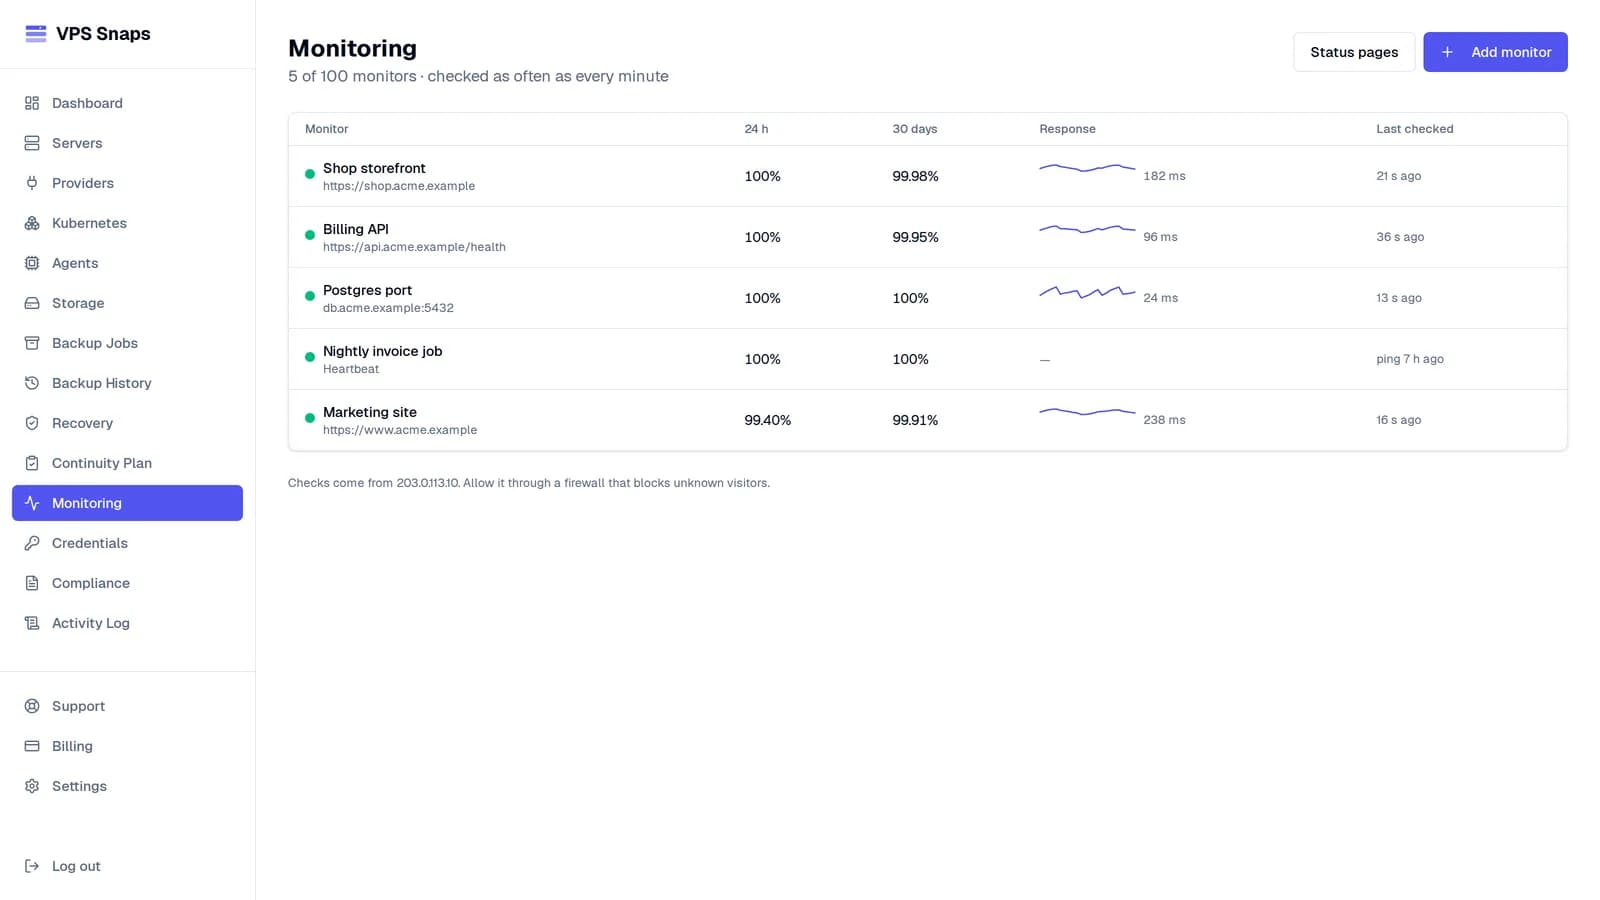1600x900 pixels.
Task: Click the Recovery shield icon
Action: 32,423
